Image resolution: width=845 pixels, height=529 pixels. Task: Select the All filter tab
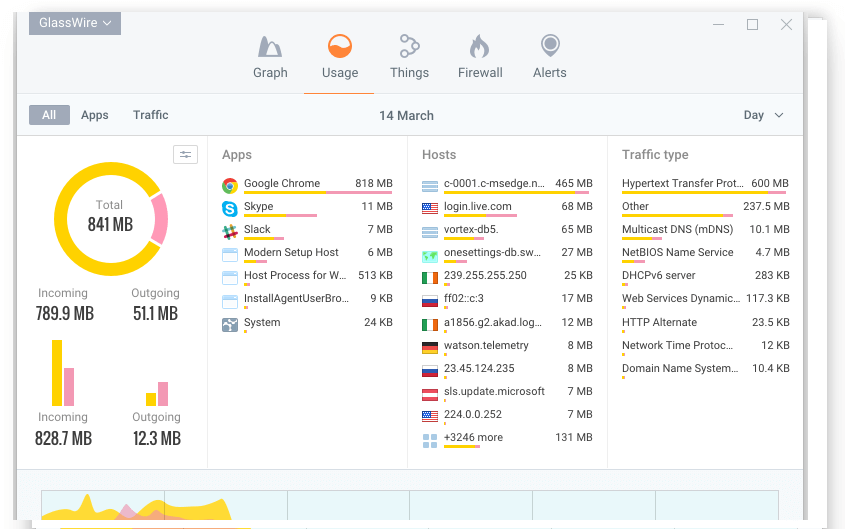(x=49, y=115)
